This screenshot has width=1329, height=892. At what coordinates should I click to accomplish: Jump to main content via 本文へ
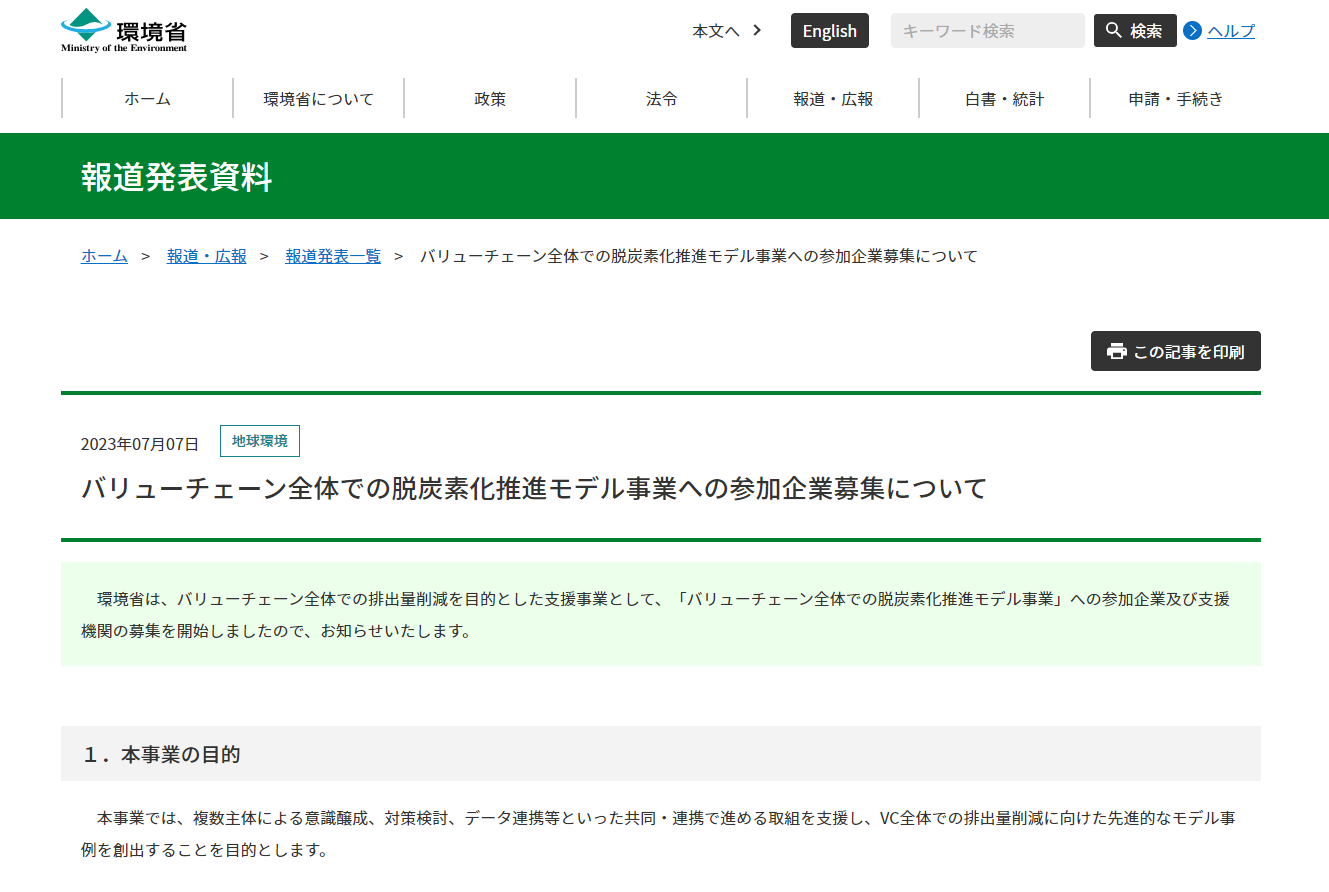(716, 30)
